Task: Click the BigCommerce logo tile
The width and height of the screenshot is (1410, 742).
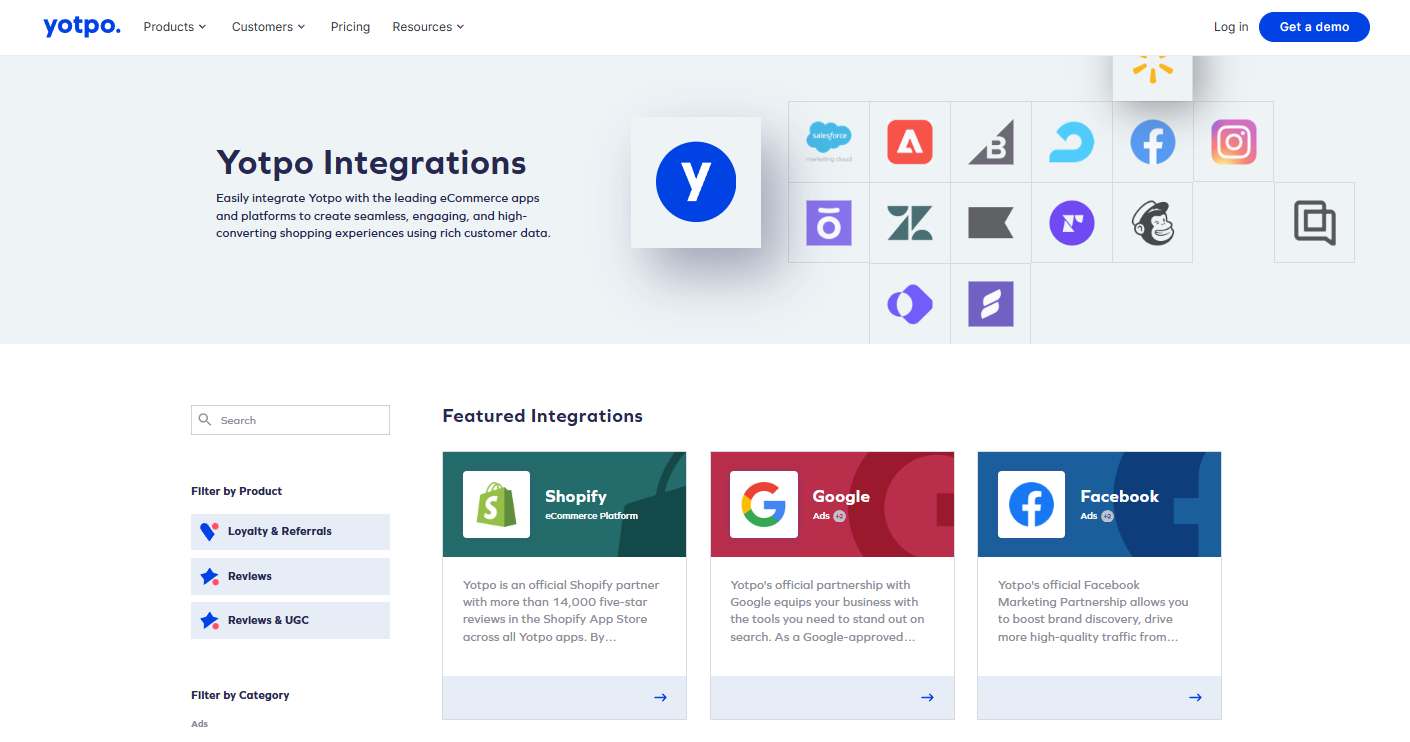Action: [x=990, y=142]
